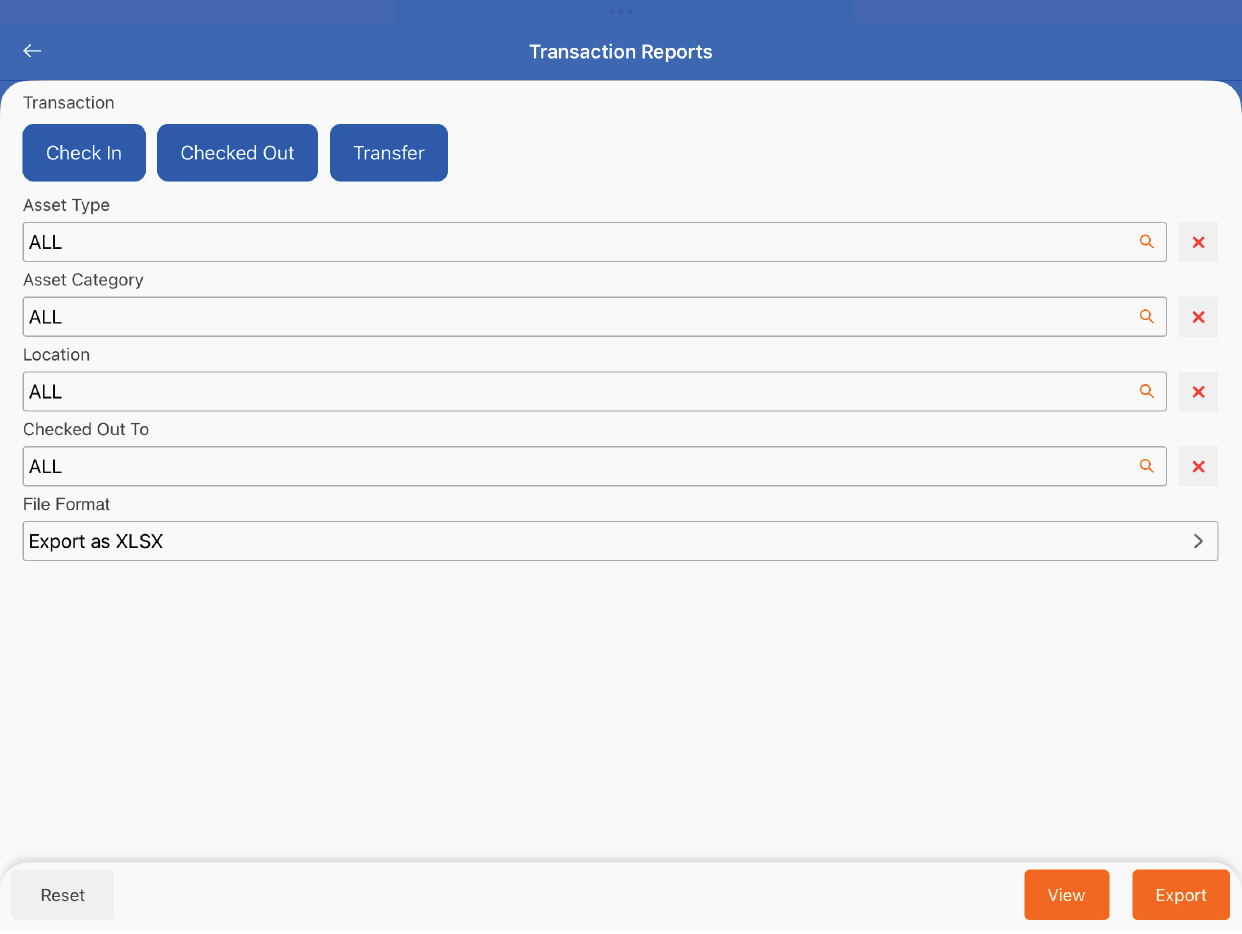Clear Checked Out To with red X
This screenshot has width=1242, height=934.
tap(1198, 466)
